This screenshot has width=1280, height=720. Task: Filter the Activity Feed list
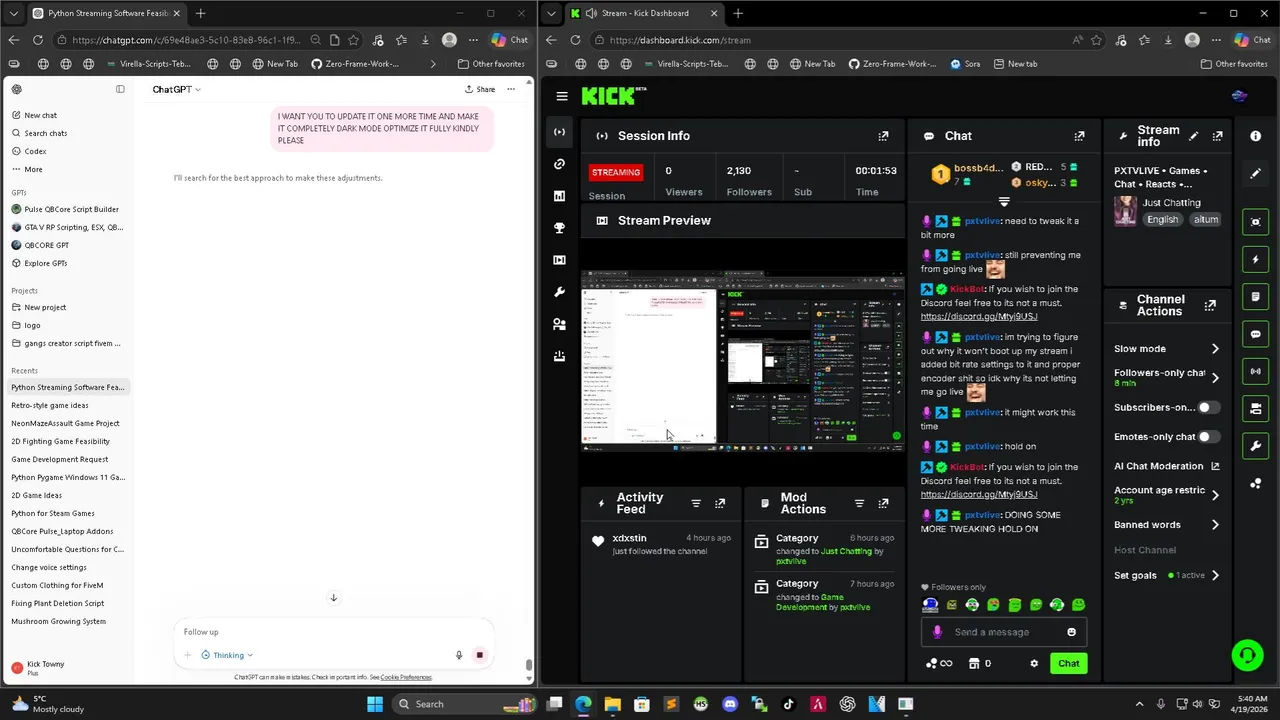[696, 503]
